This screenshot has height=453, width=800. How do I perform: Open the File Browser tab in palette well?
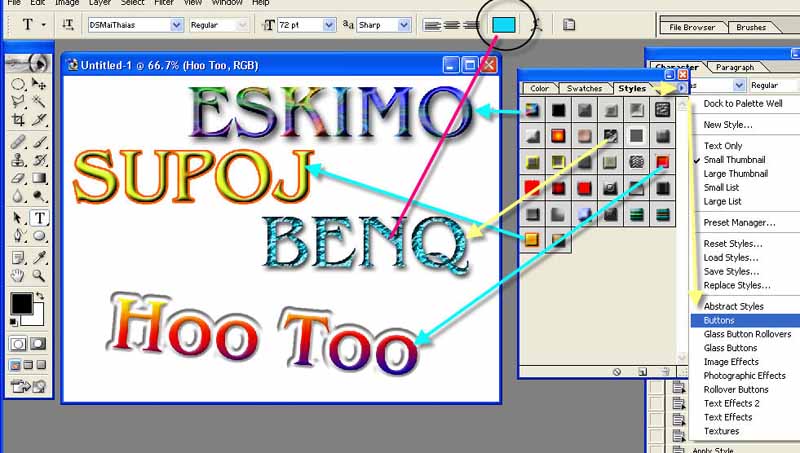(x=692, y=27)
